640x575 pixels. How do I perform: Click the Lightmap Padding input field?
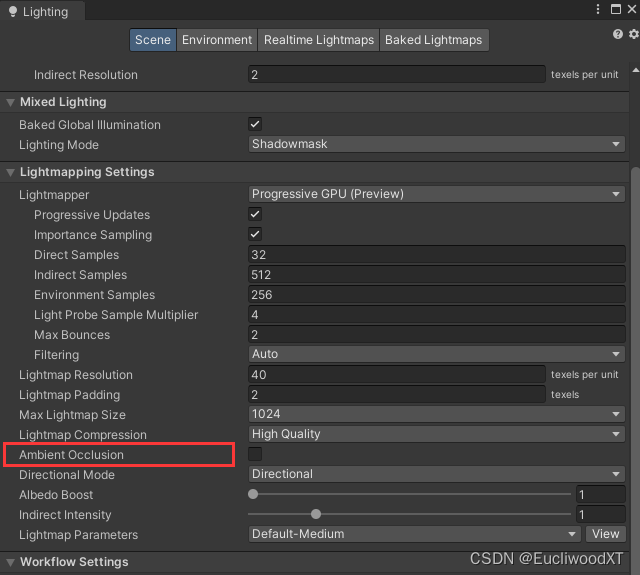coord(397,394)
